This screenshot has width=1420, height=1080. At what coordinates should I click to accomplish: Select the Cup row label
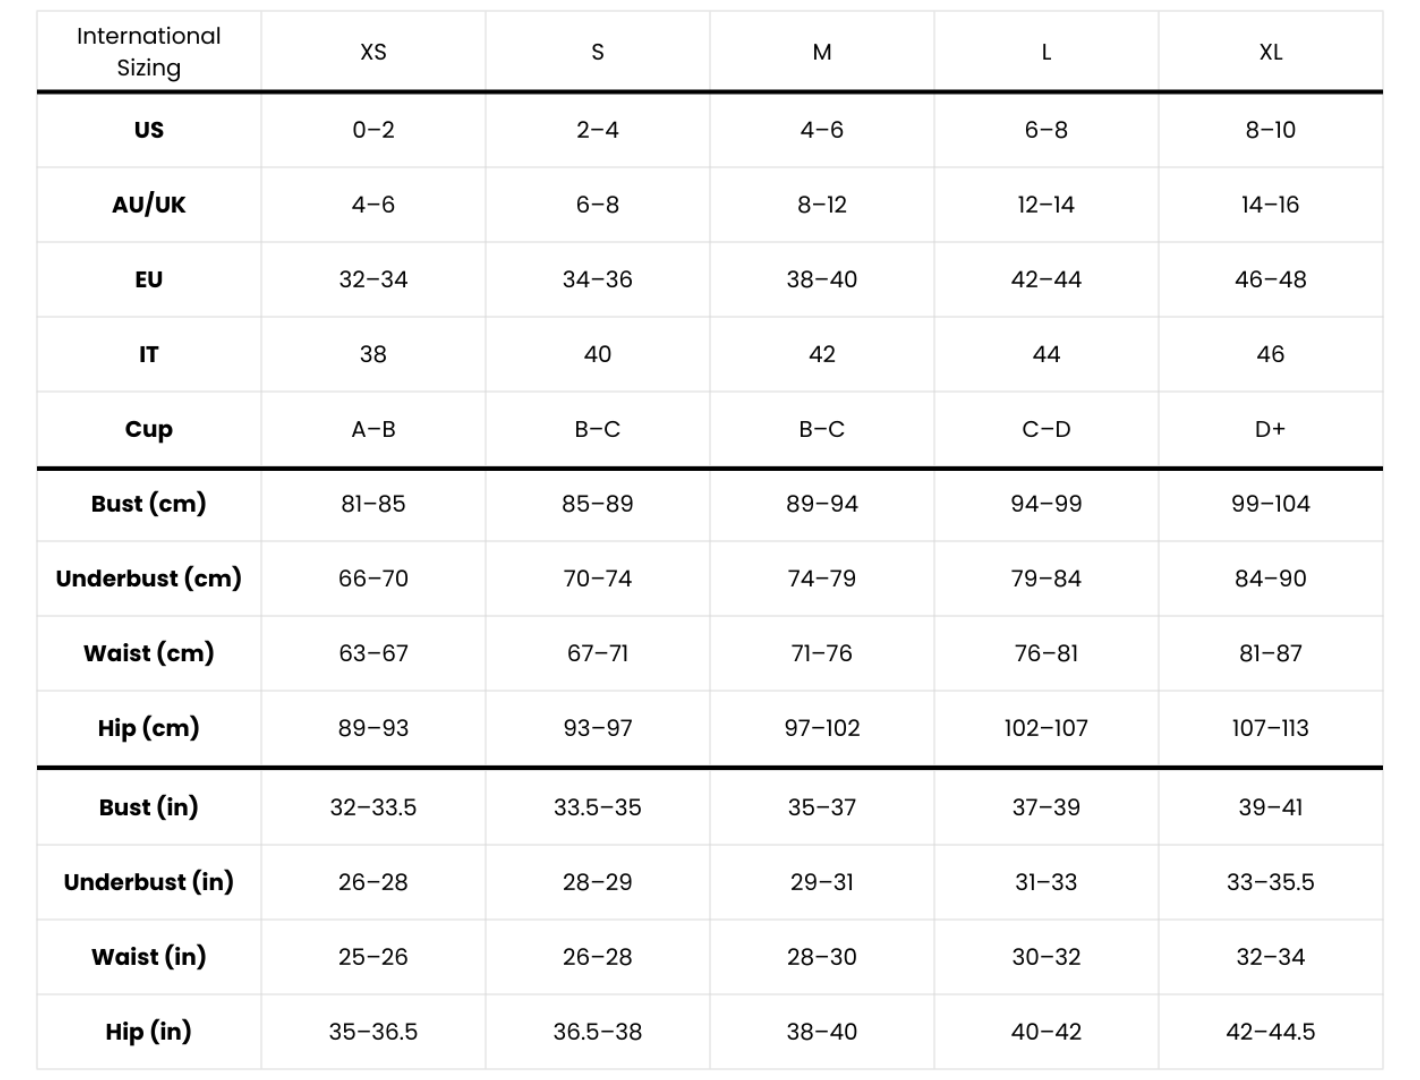tap(149, 429)
